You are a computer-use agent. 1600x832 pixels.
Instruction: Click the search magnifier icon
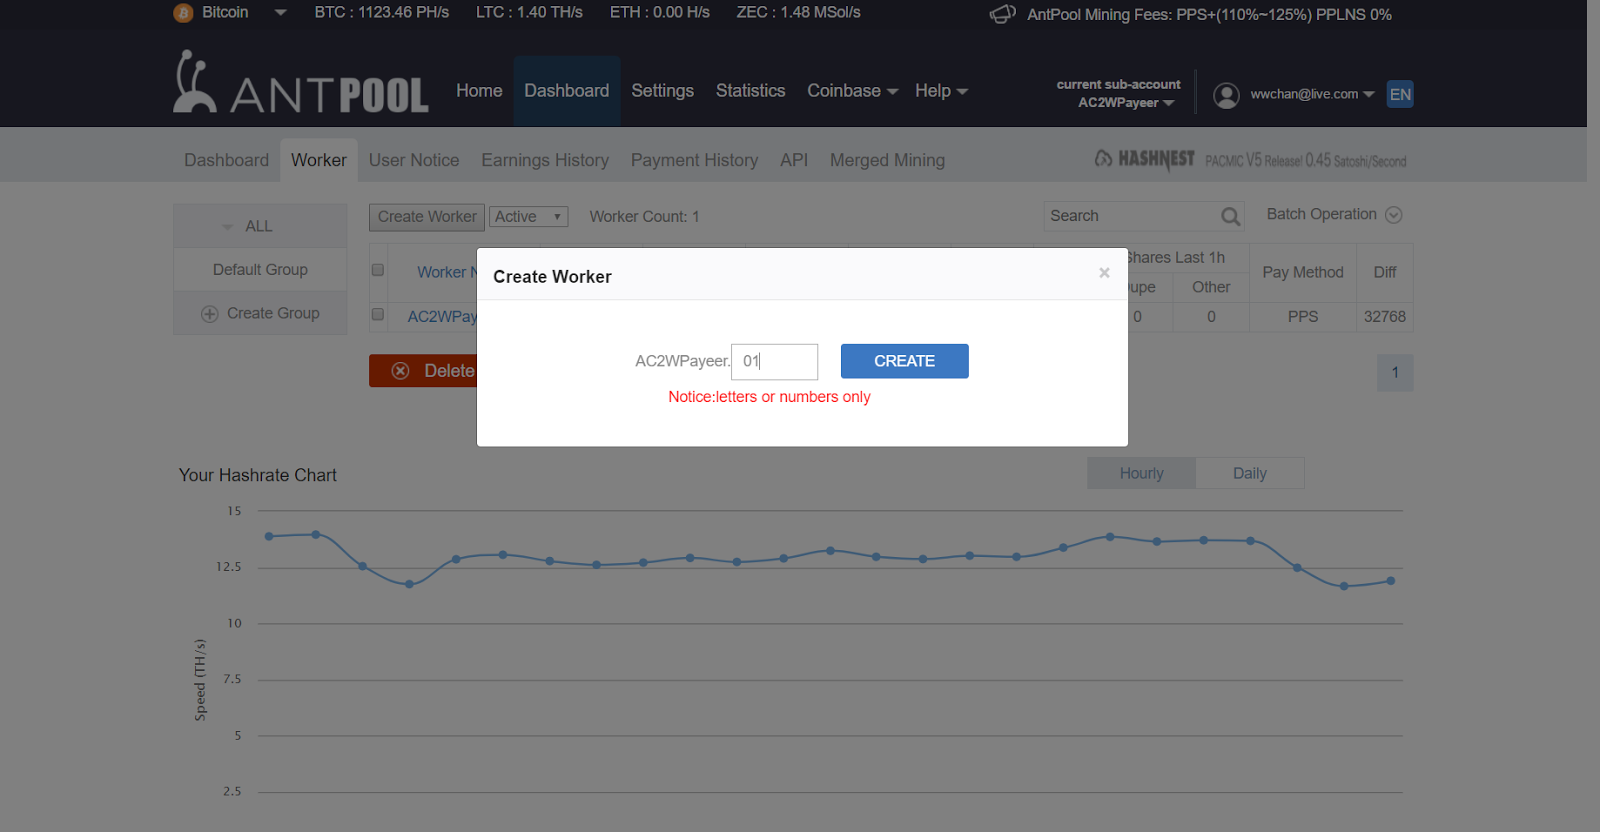(1230, 217)
